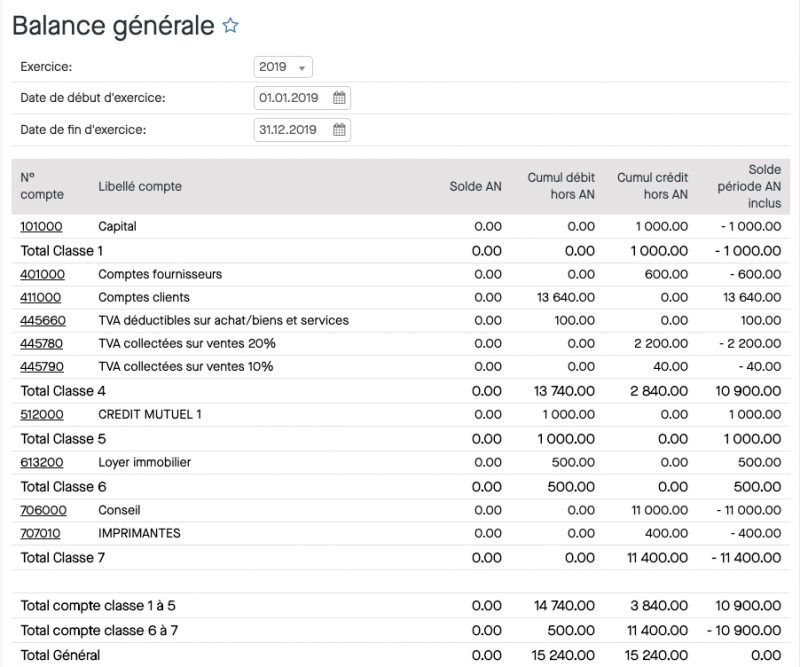Open the calendar for the end date
The image size is (800, 667).
click(340, 130)
